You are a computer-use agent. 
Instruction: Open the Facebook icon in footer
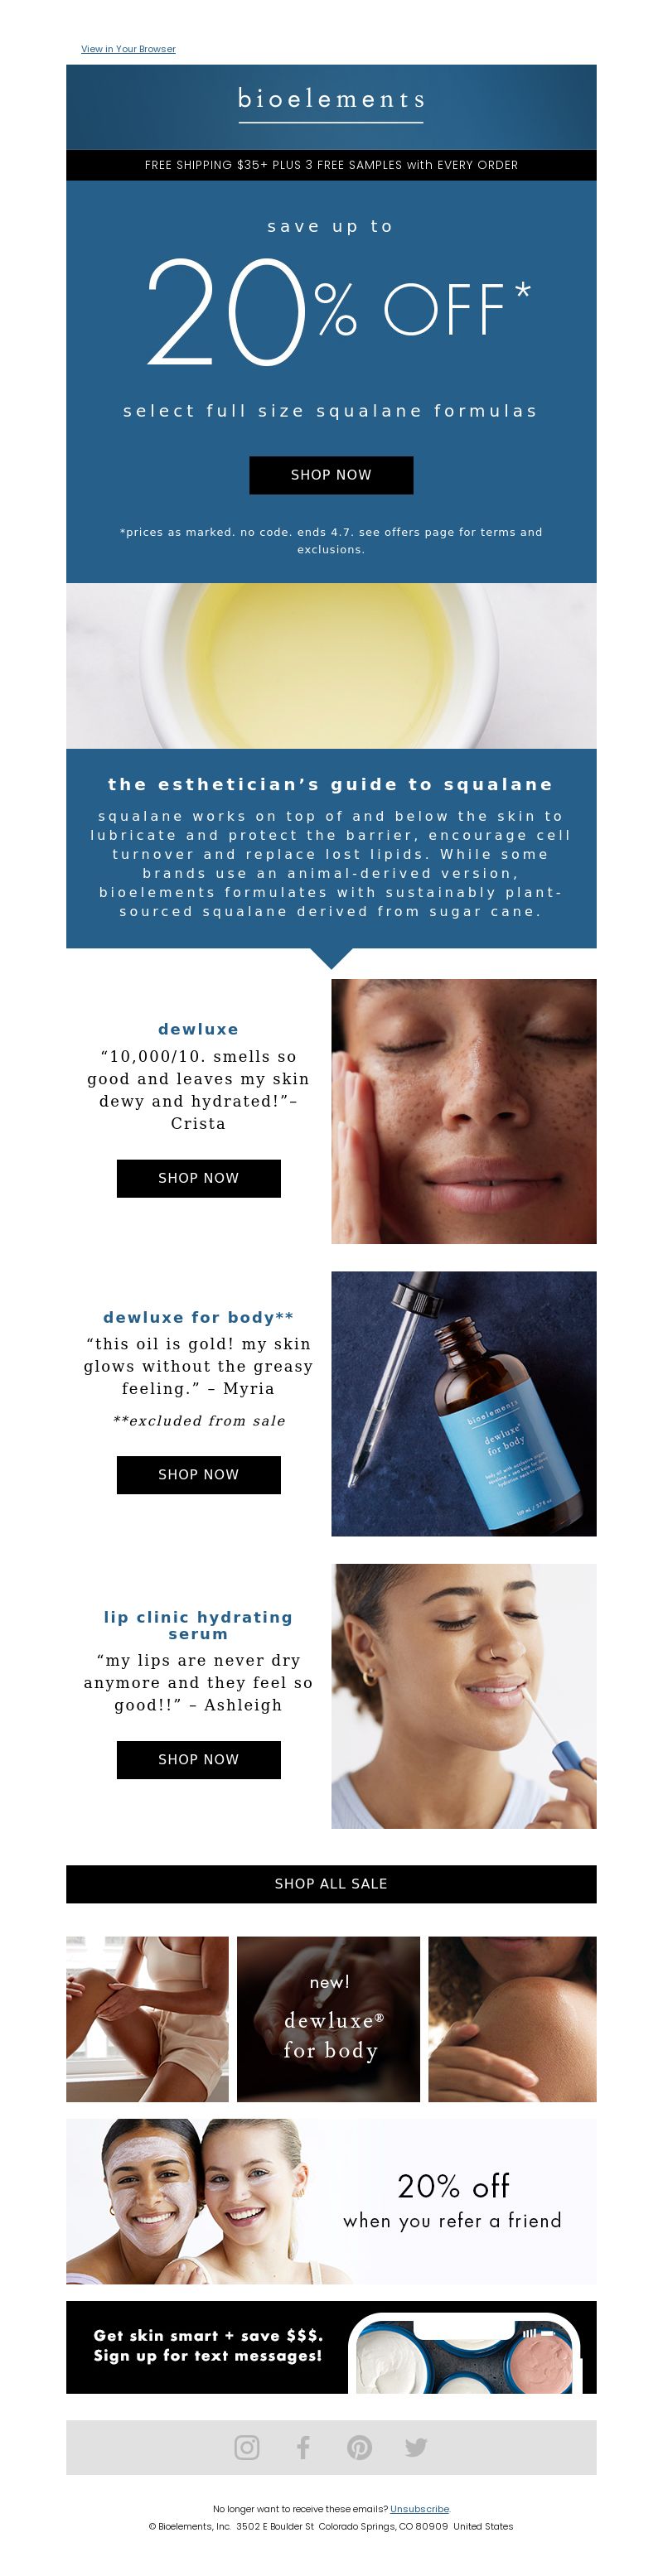303,2447
